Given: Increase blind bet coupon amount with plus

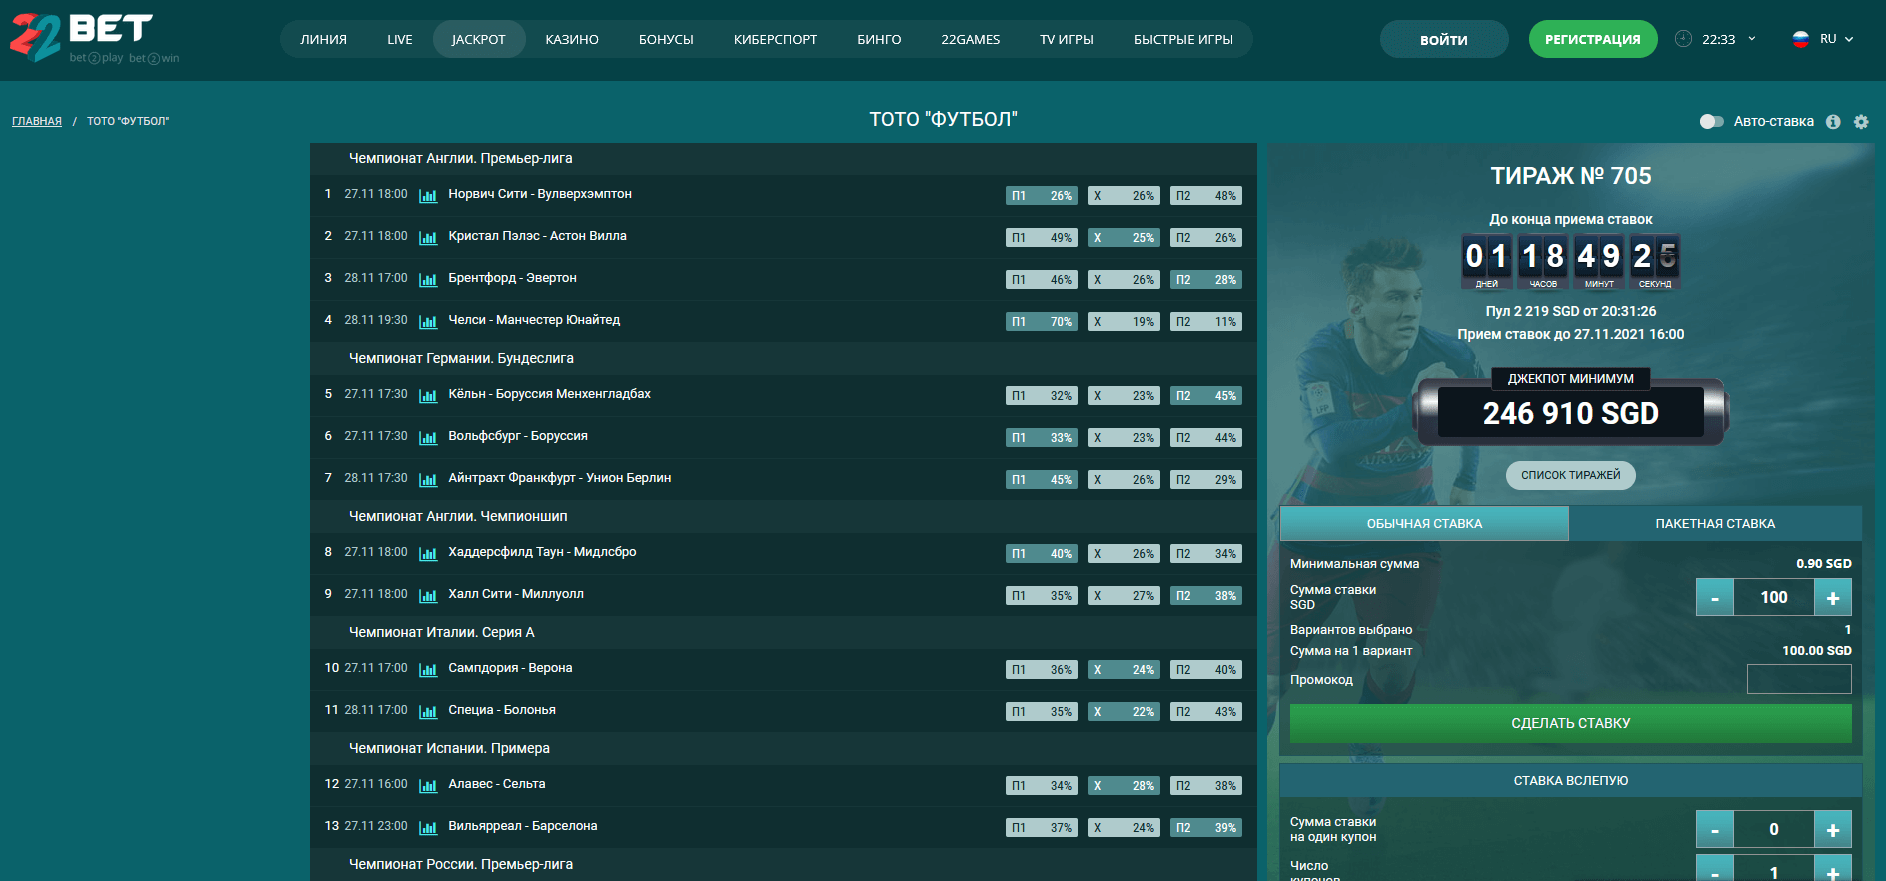Looking at the screenshot, I should click(1833, 830).
